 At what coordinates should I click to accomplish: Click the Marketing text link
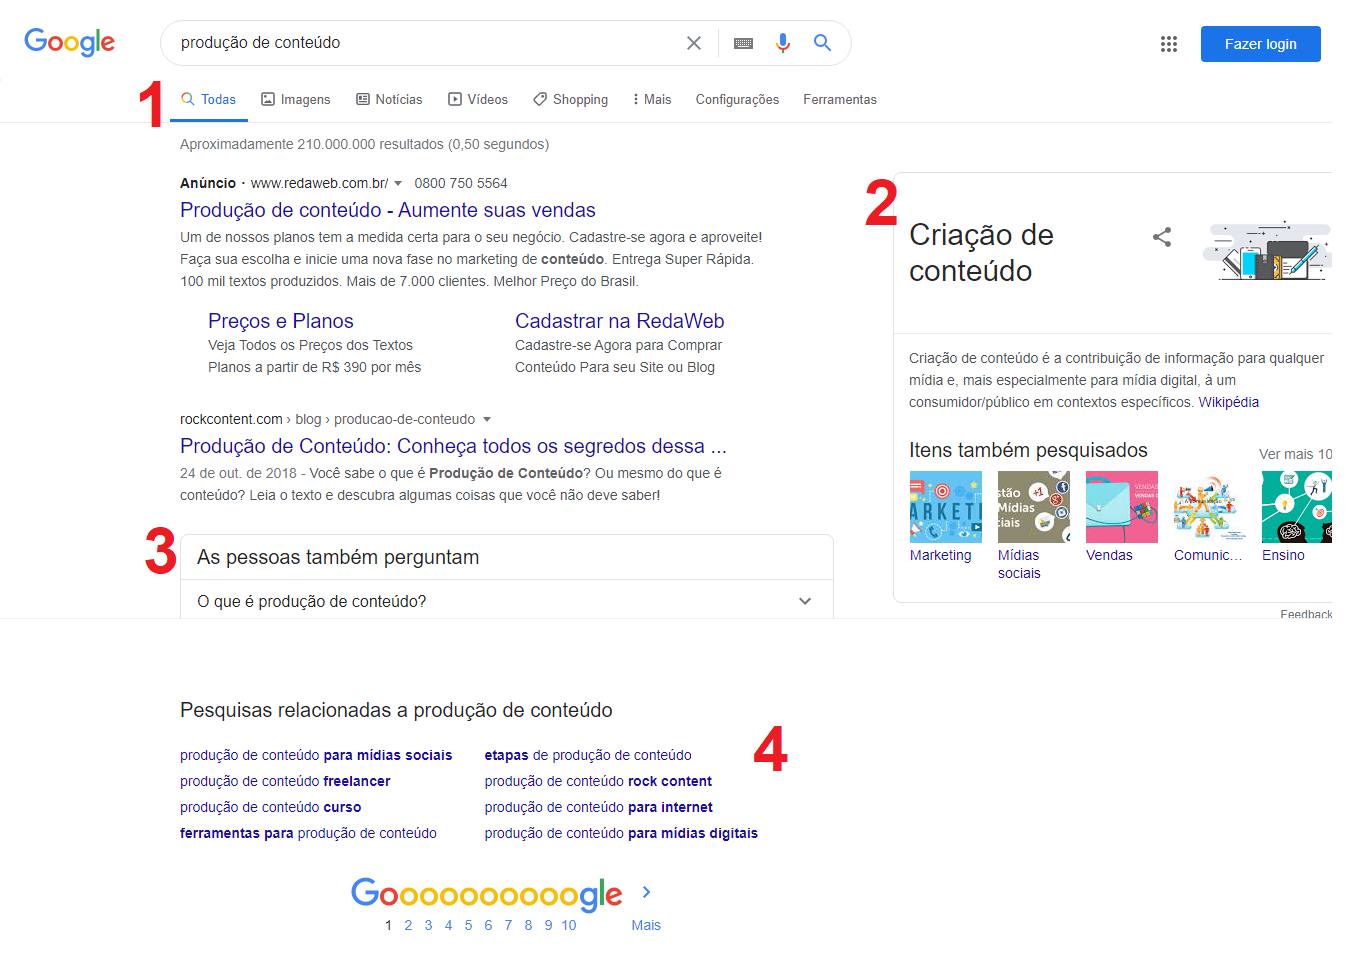click(x=941, y=555)
